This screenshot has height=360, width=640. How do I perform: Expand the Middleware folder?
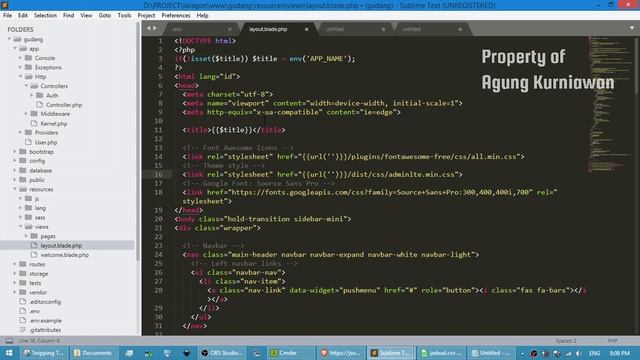(26, 113)
